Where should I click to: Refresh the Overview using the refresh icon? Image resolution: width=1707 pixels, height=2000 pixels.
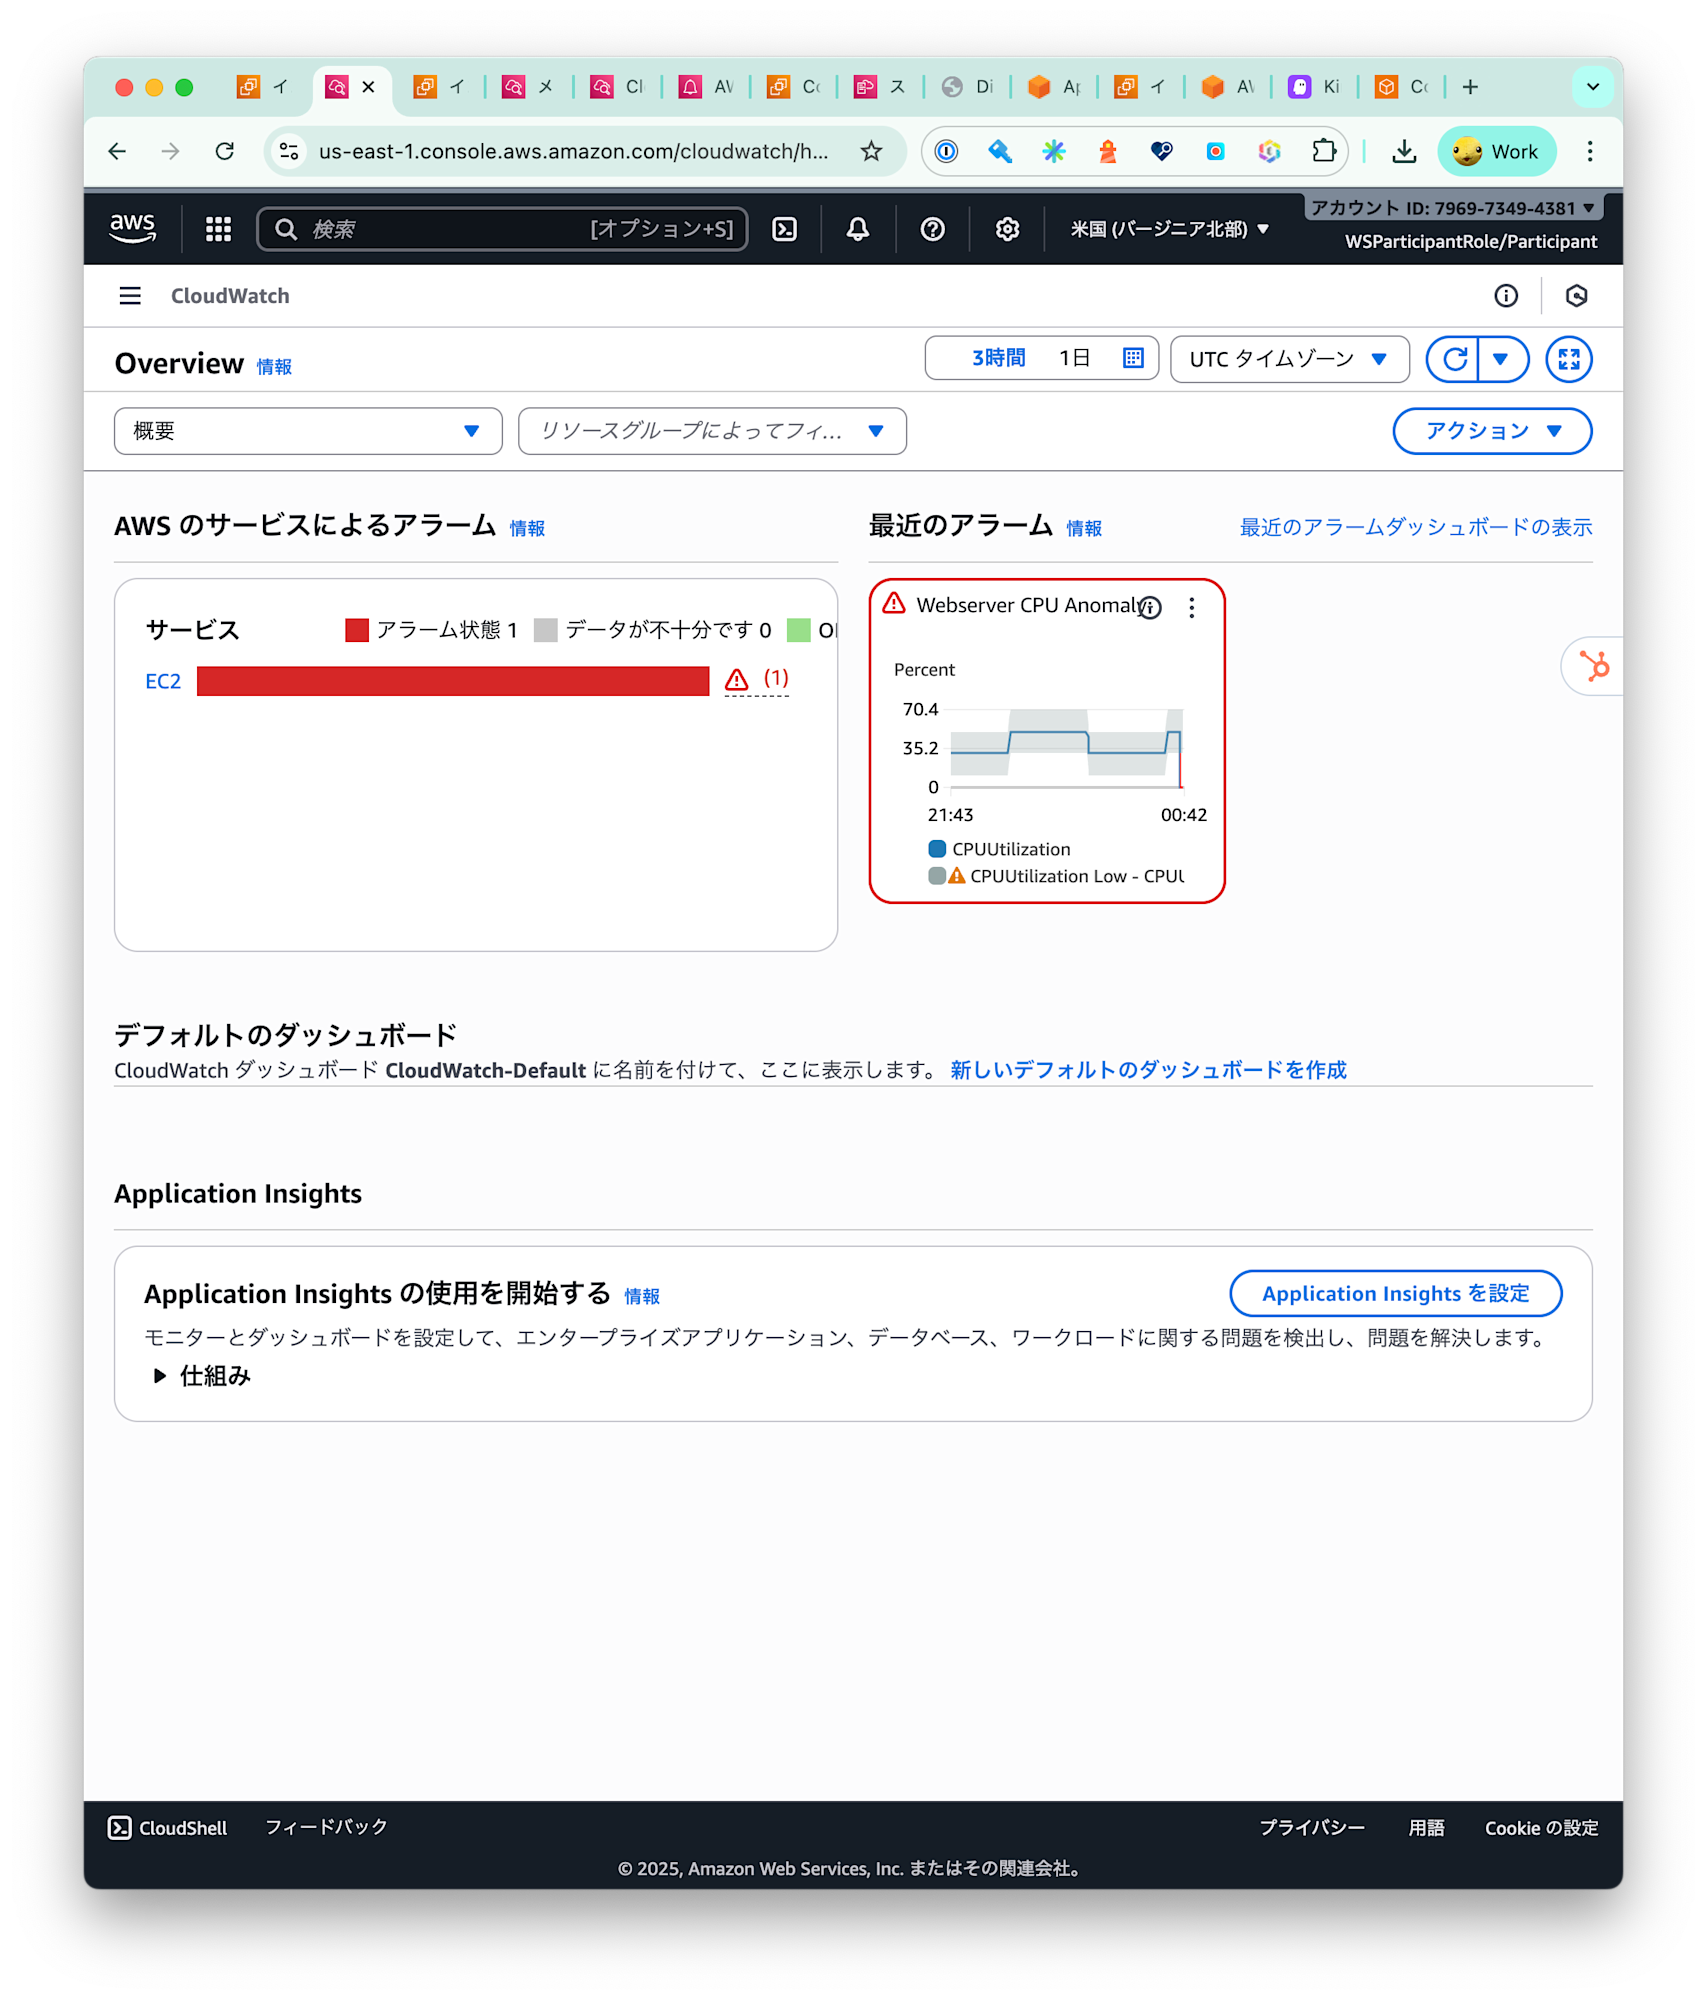tap(1456, 358)
